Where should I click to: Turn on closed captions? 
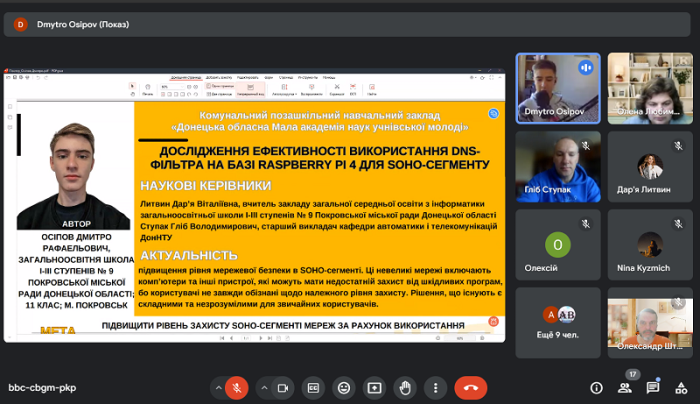pyautogui.click(x=314, y=387)
